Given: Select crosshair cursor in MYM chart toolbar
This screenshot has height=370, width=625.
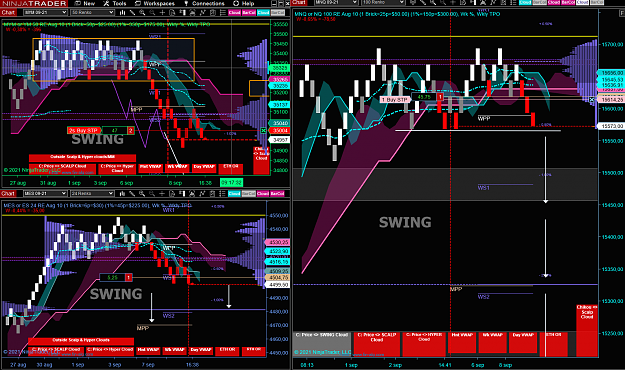Looking at the screenshot, I should (162, 13).
